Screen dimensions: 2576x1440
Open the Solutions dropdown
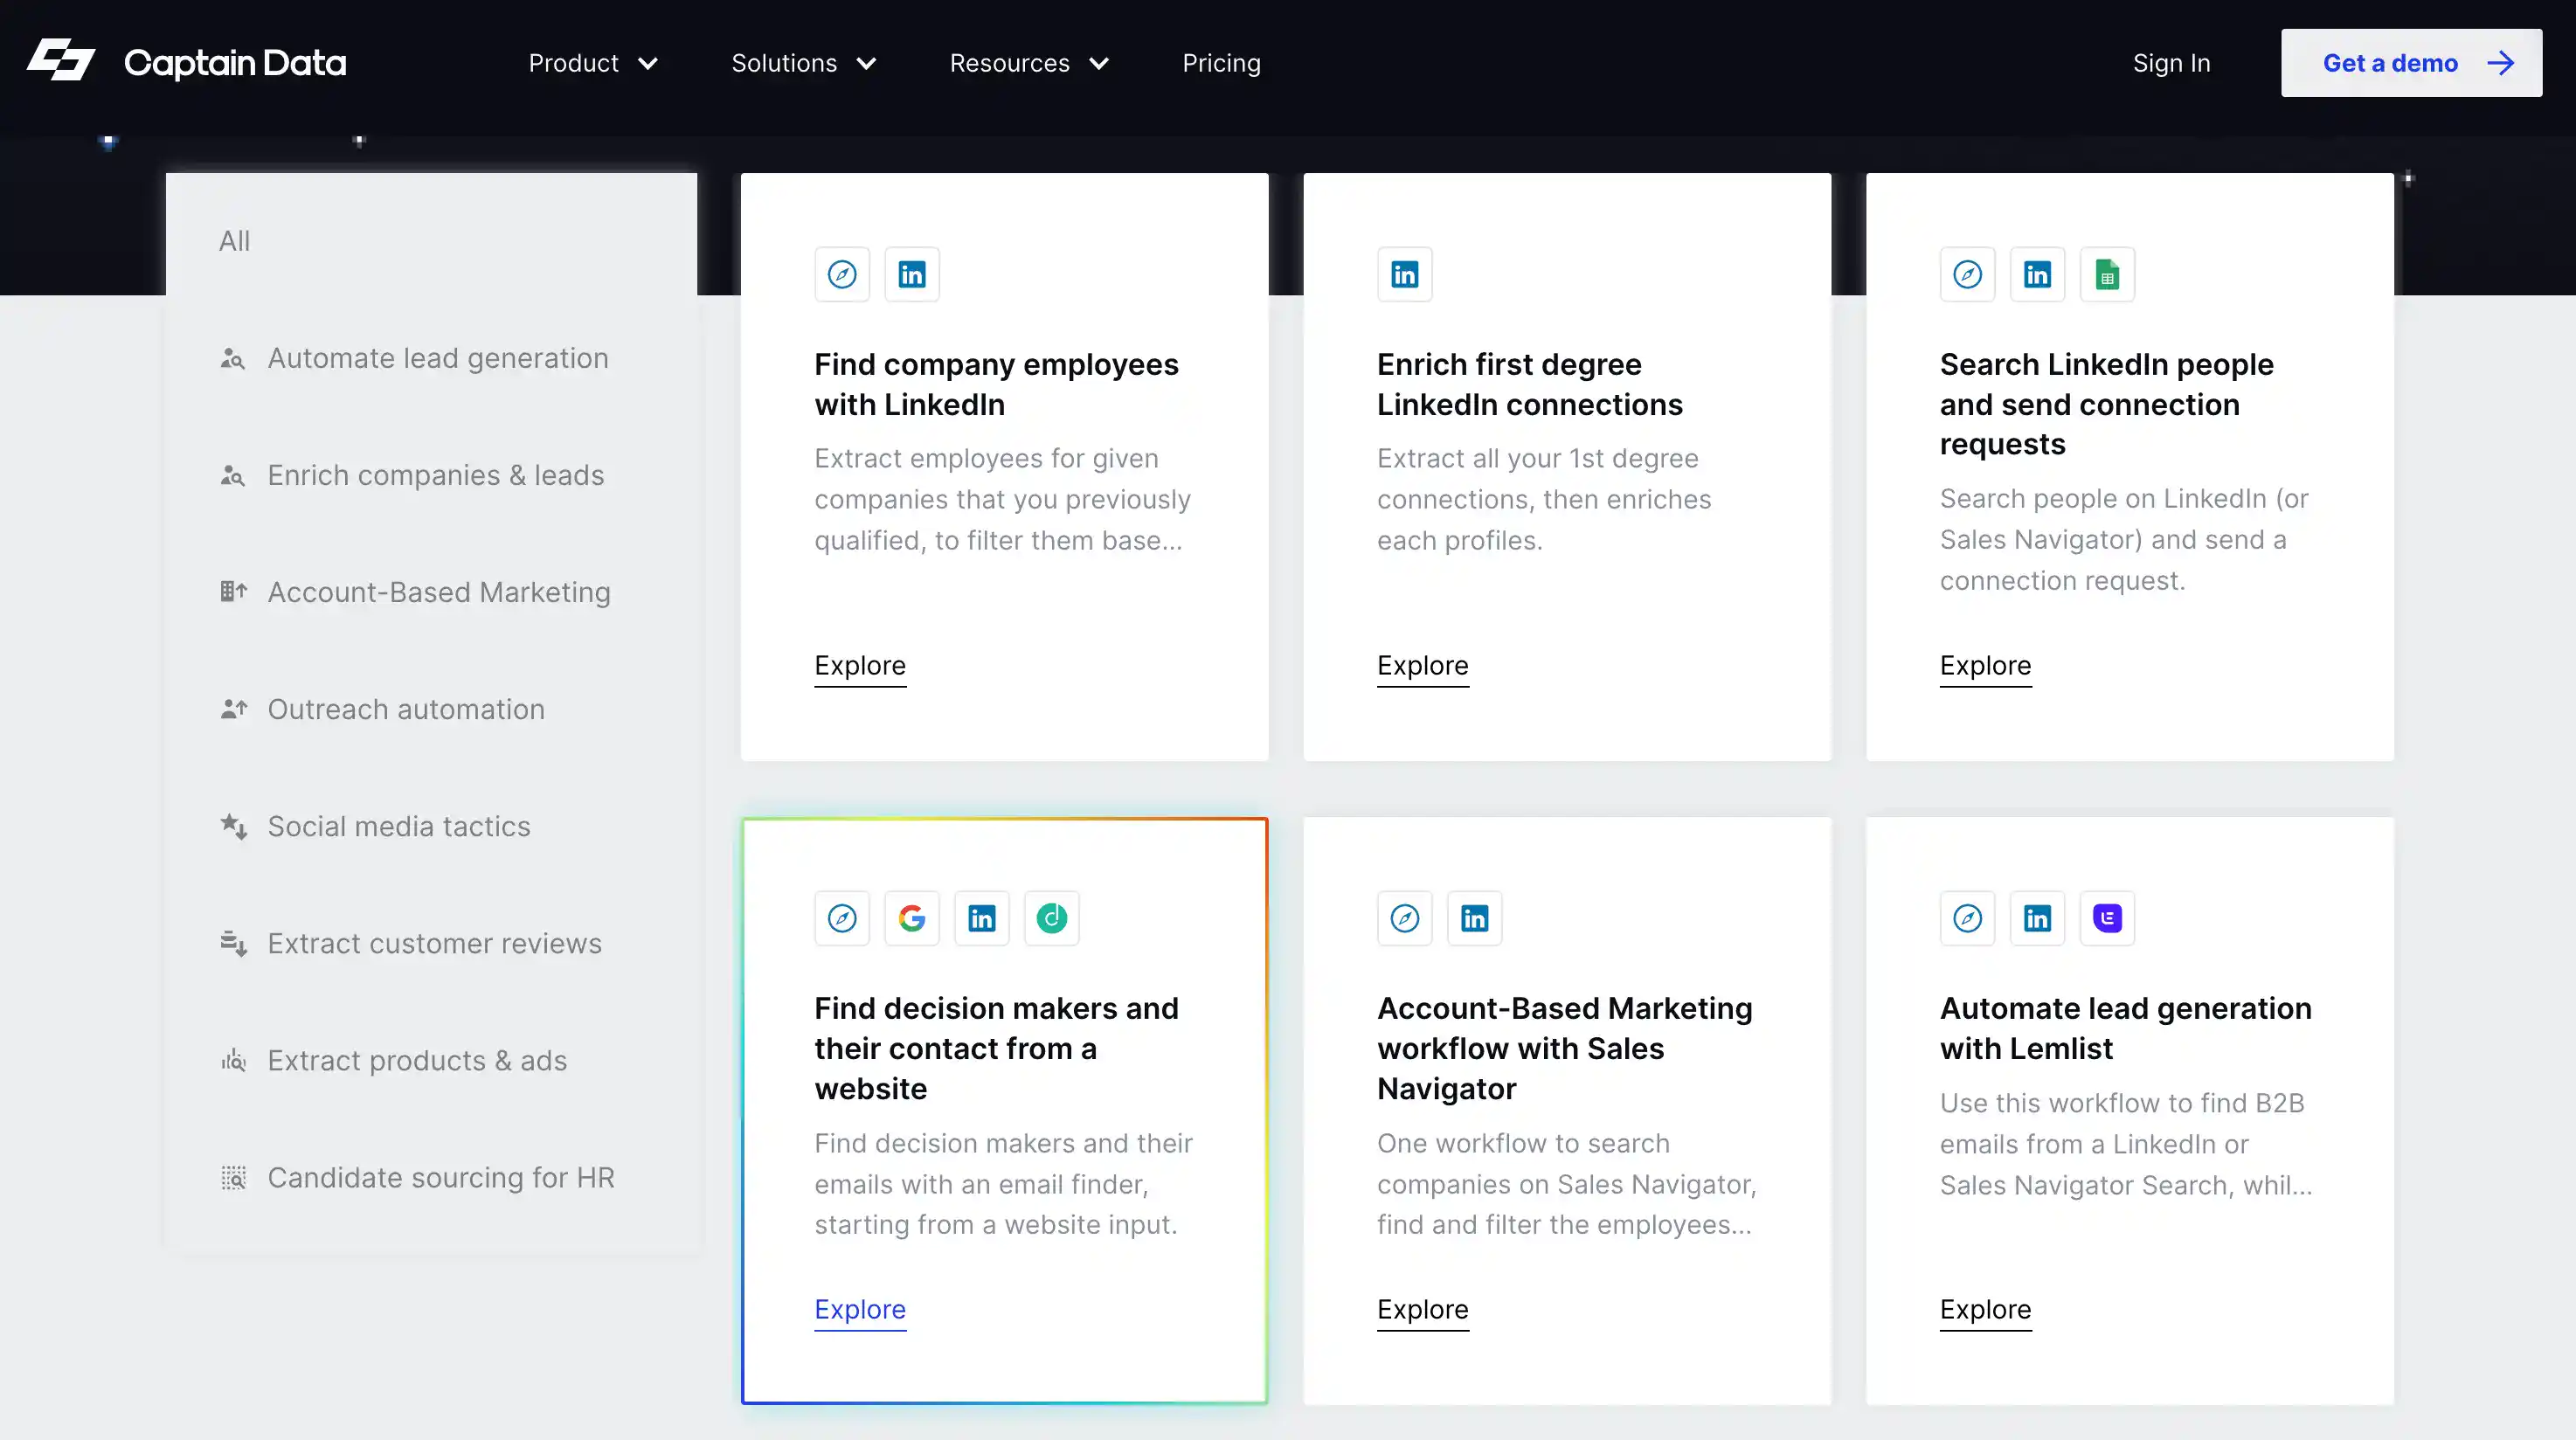tap(803, 63)
